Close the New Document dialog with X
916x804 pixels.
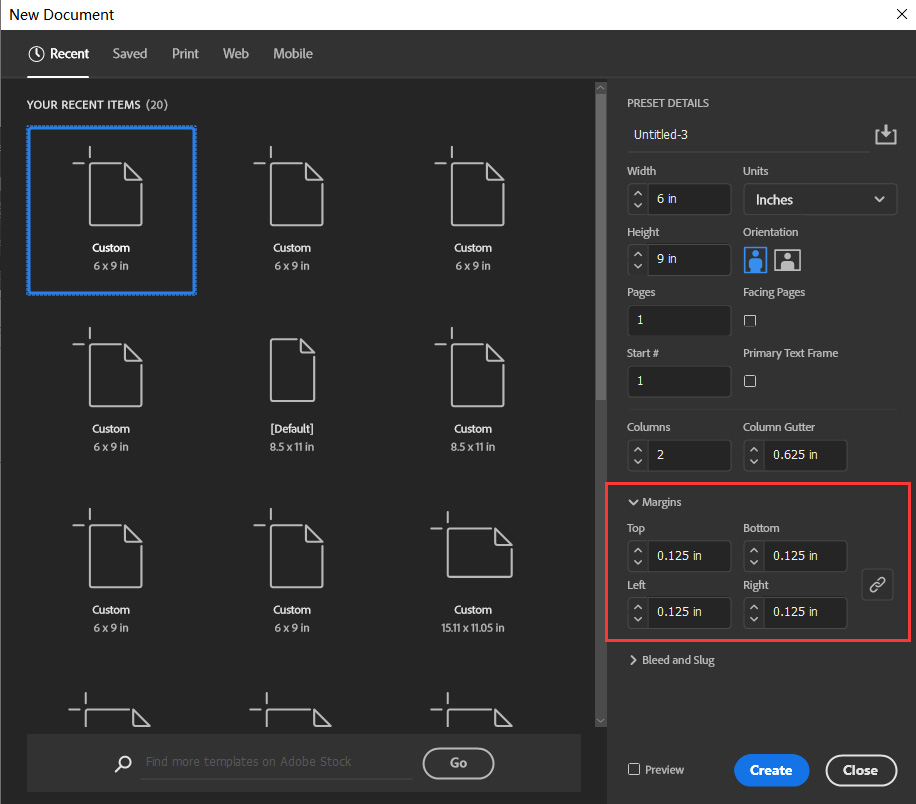[x=901, y=14]
